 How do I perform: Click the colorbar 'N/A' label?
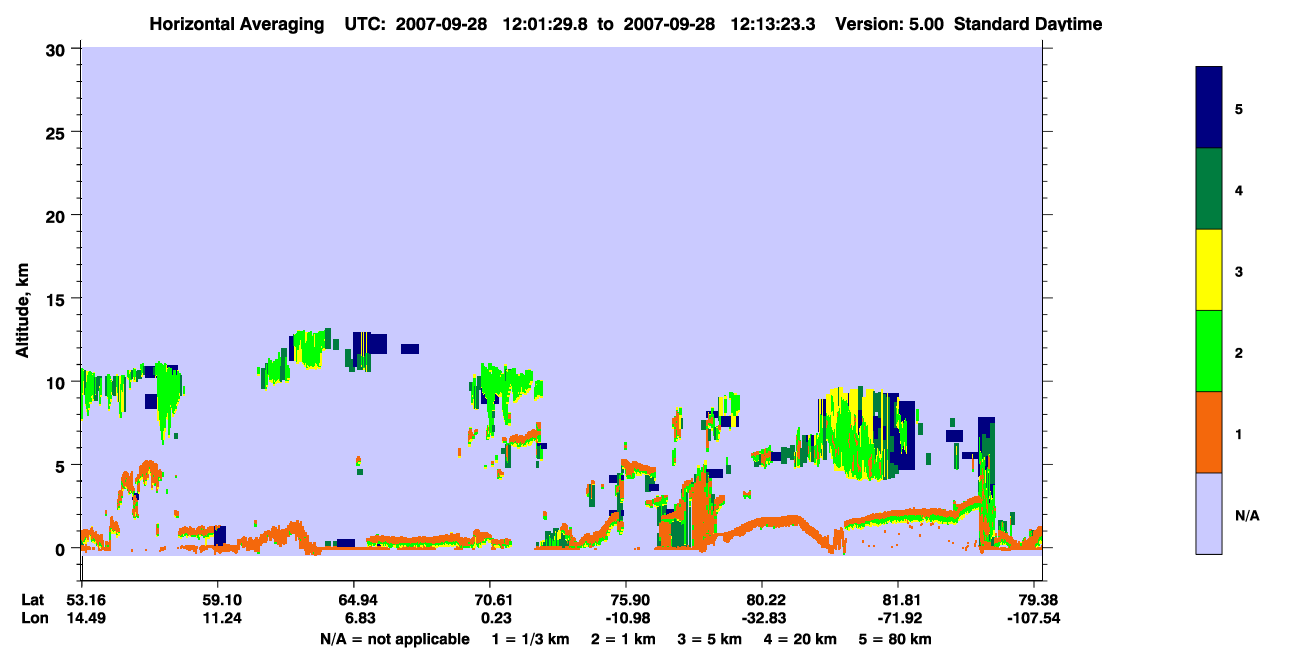[1247, 515]
